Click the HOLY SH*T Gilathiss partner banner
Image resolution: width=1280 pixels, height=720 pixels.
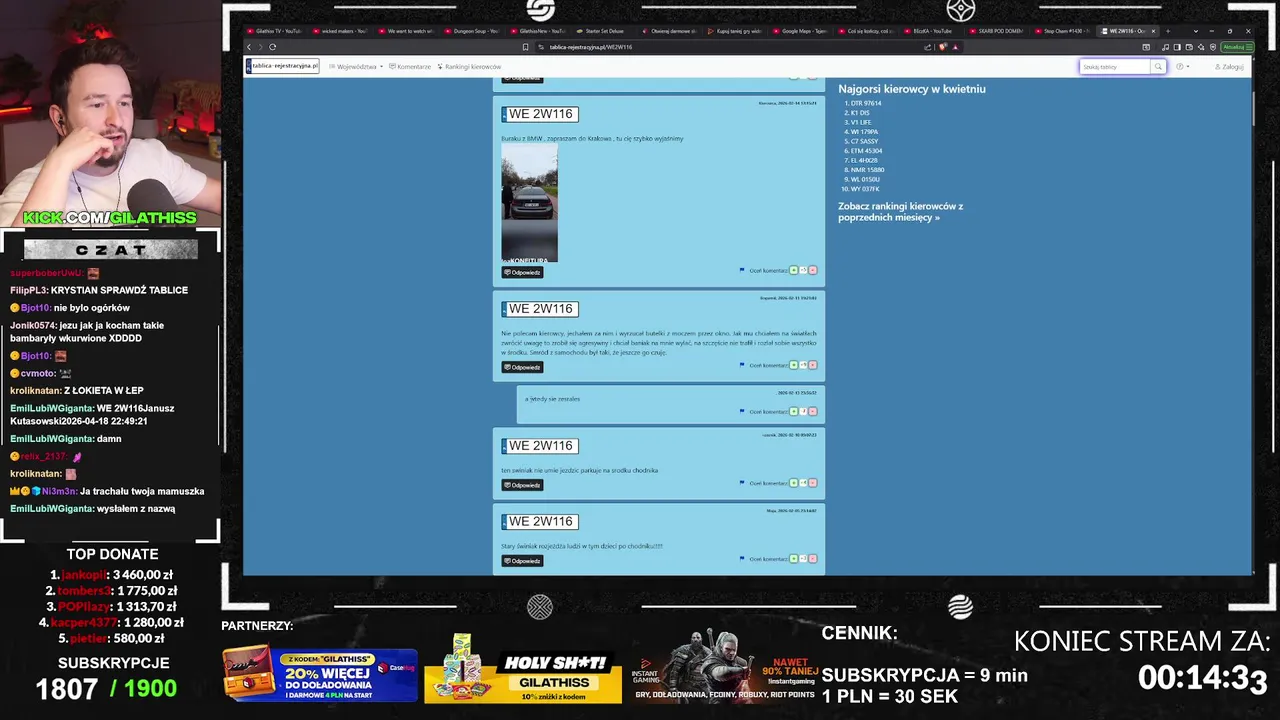click(x=523, y=670)
